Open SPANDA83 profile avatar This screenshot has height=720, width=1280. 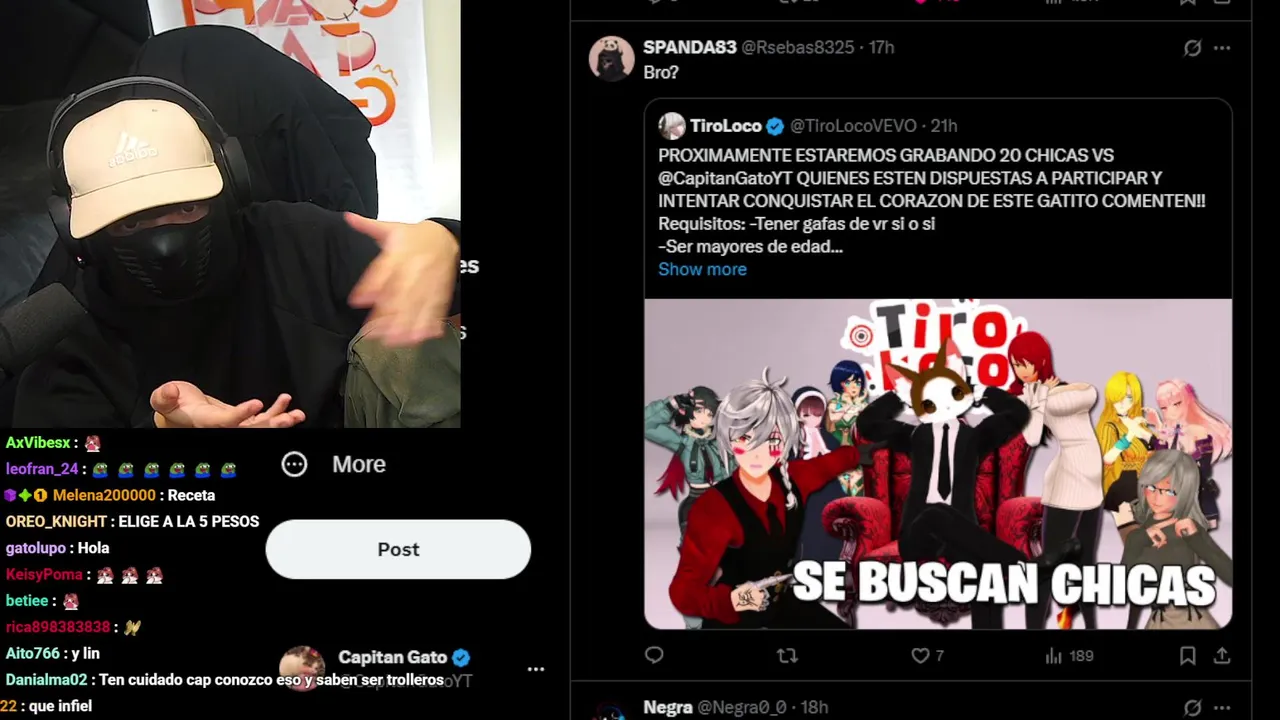611,58
